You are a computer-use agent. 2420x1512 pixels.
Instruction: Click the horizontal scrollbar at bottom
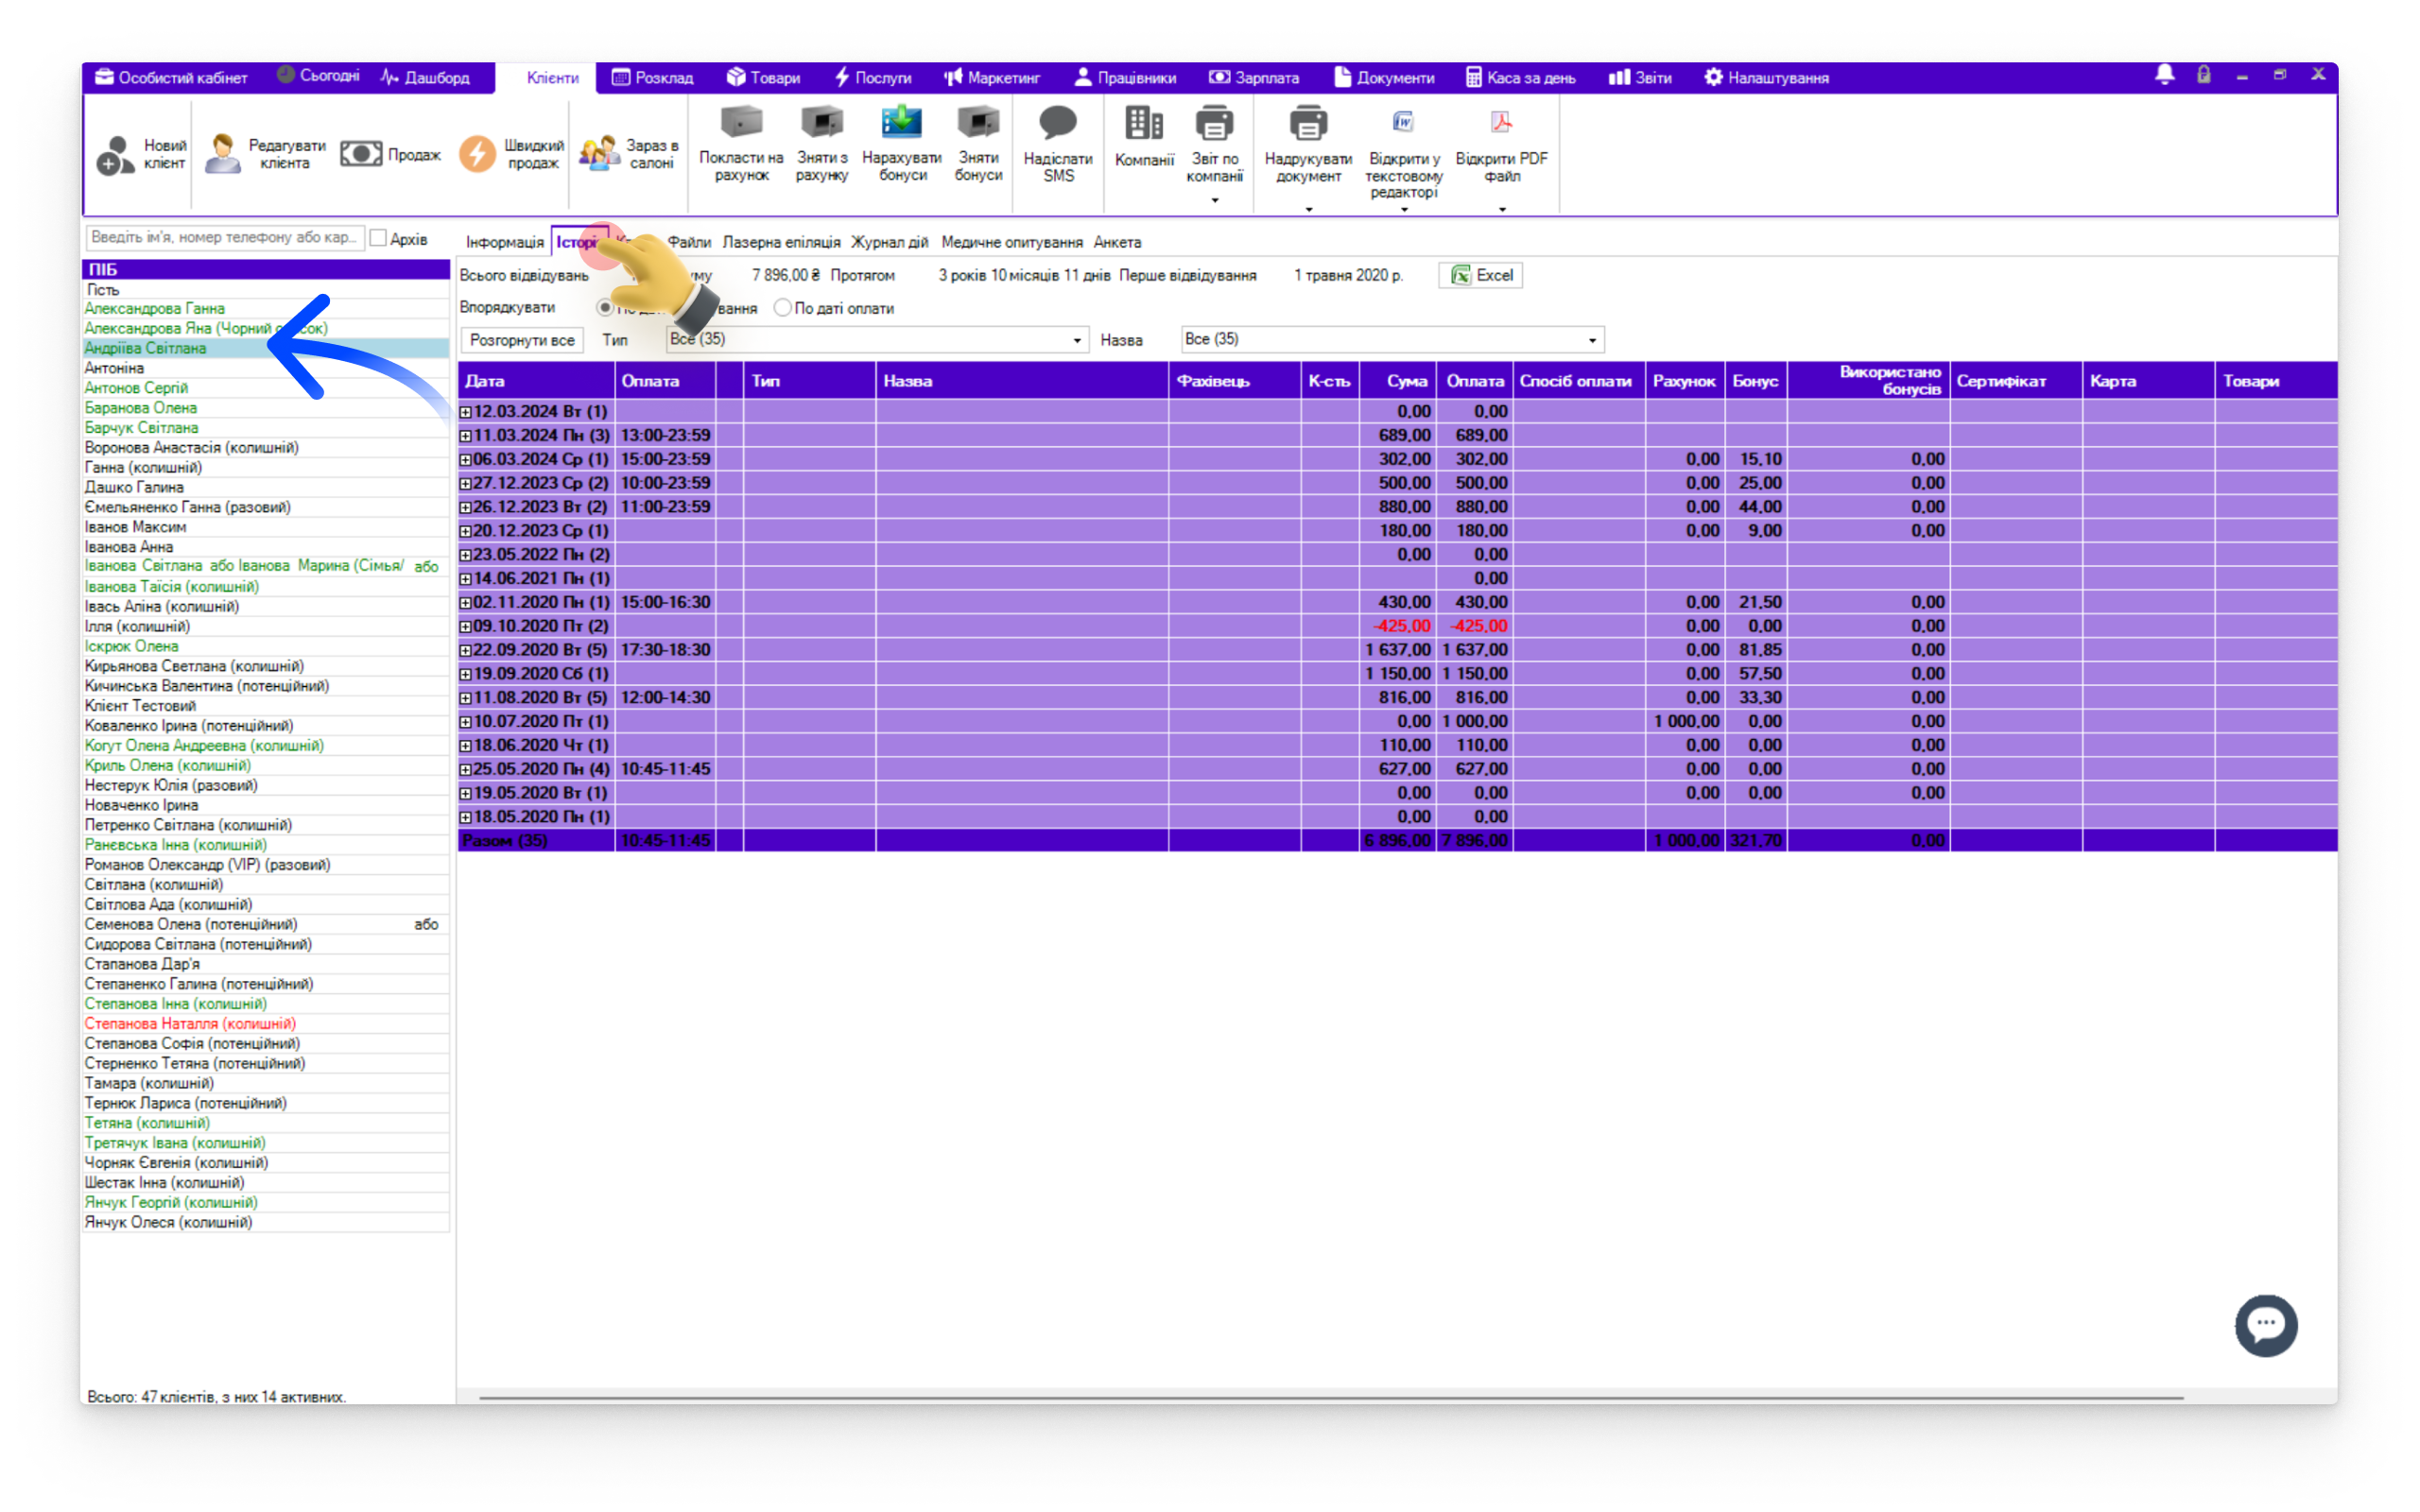[1330, 1397]
